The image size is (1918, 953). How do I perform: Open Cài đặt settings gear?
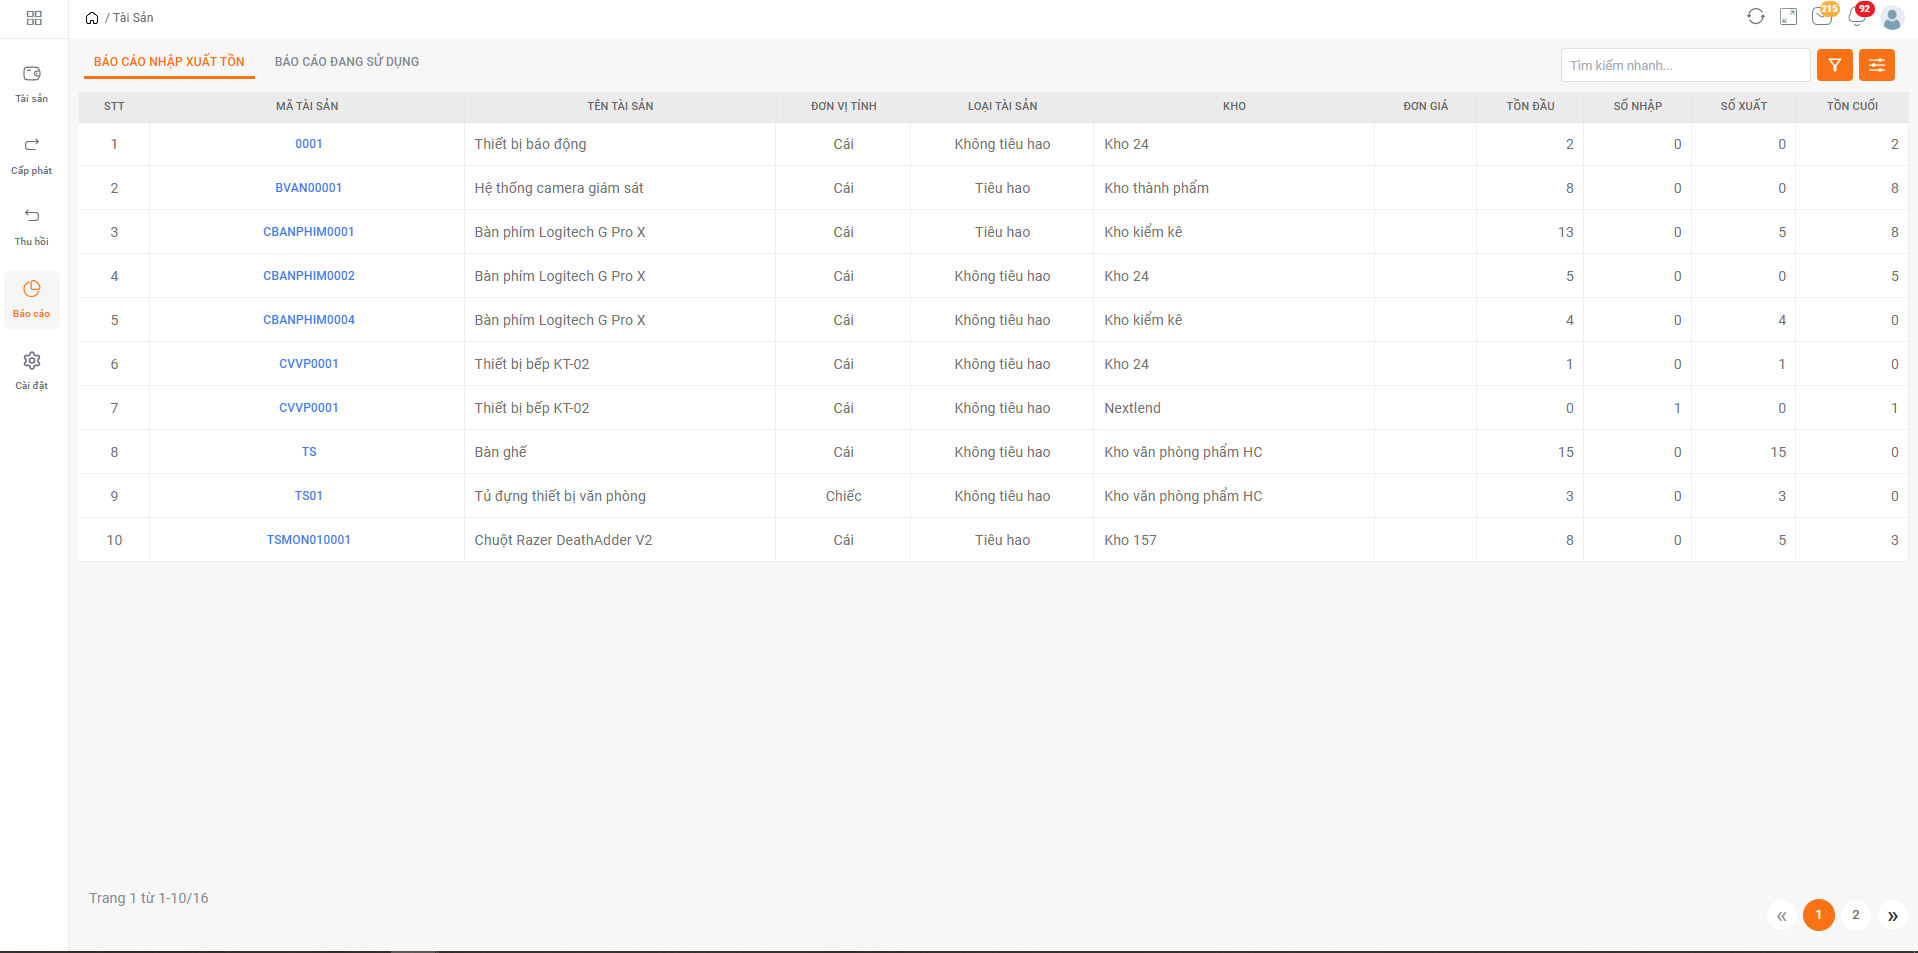coord(32,370)
